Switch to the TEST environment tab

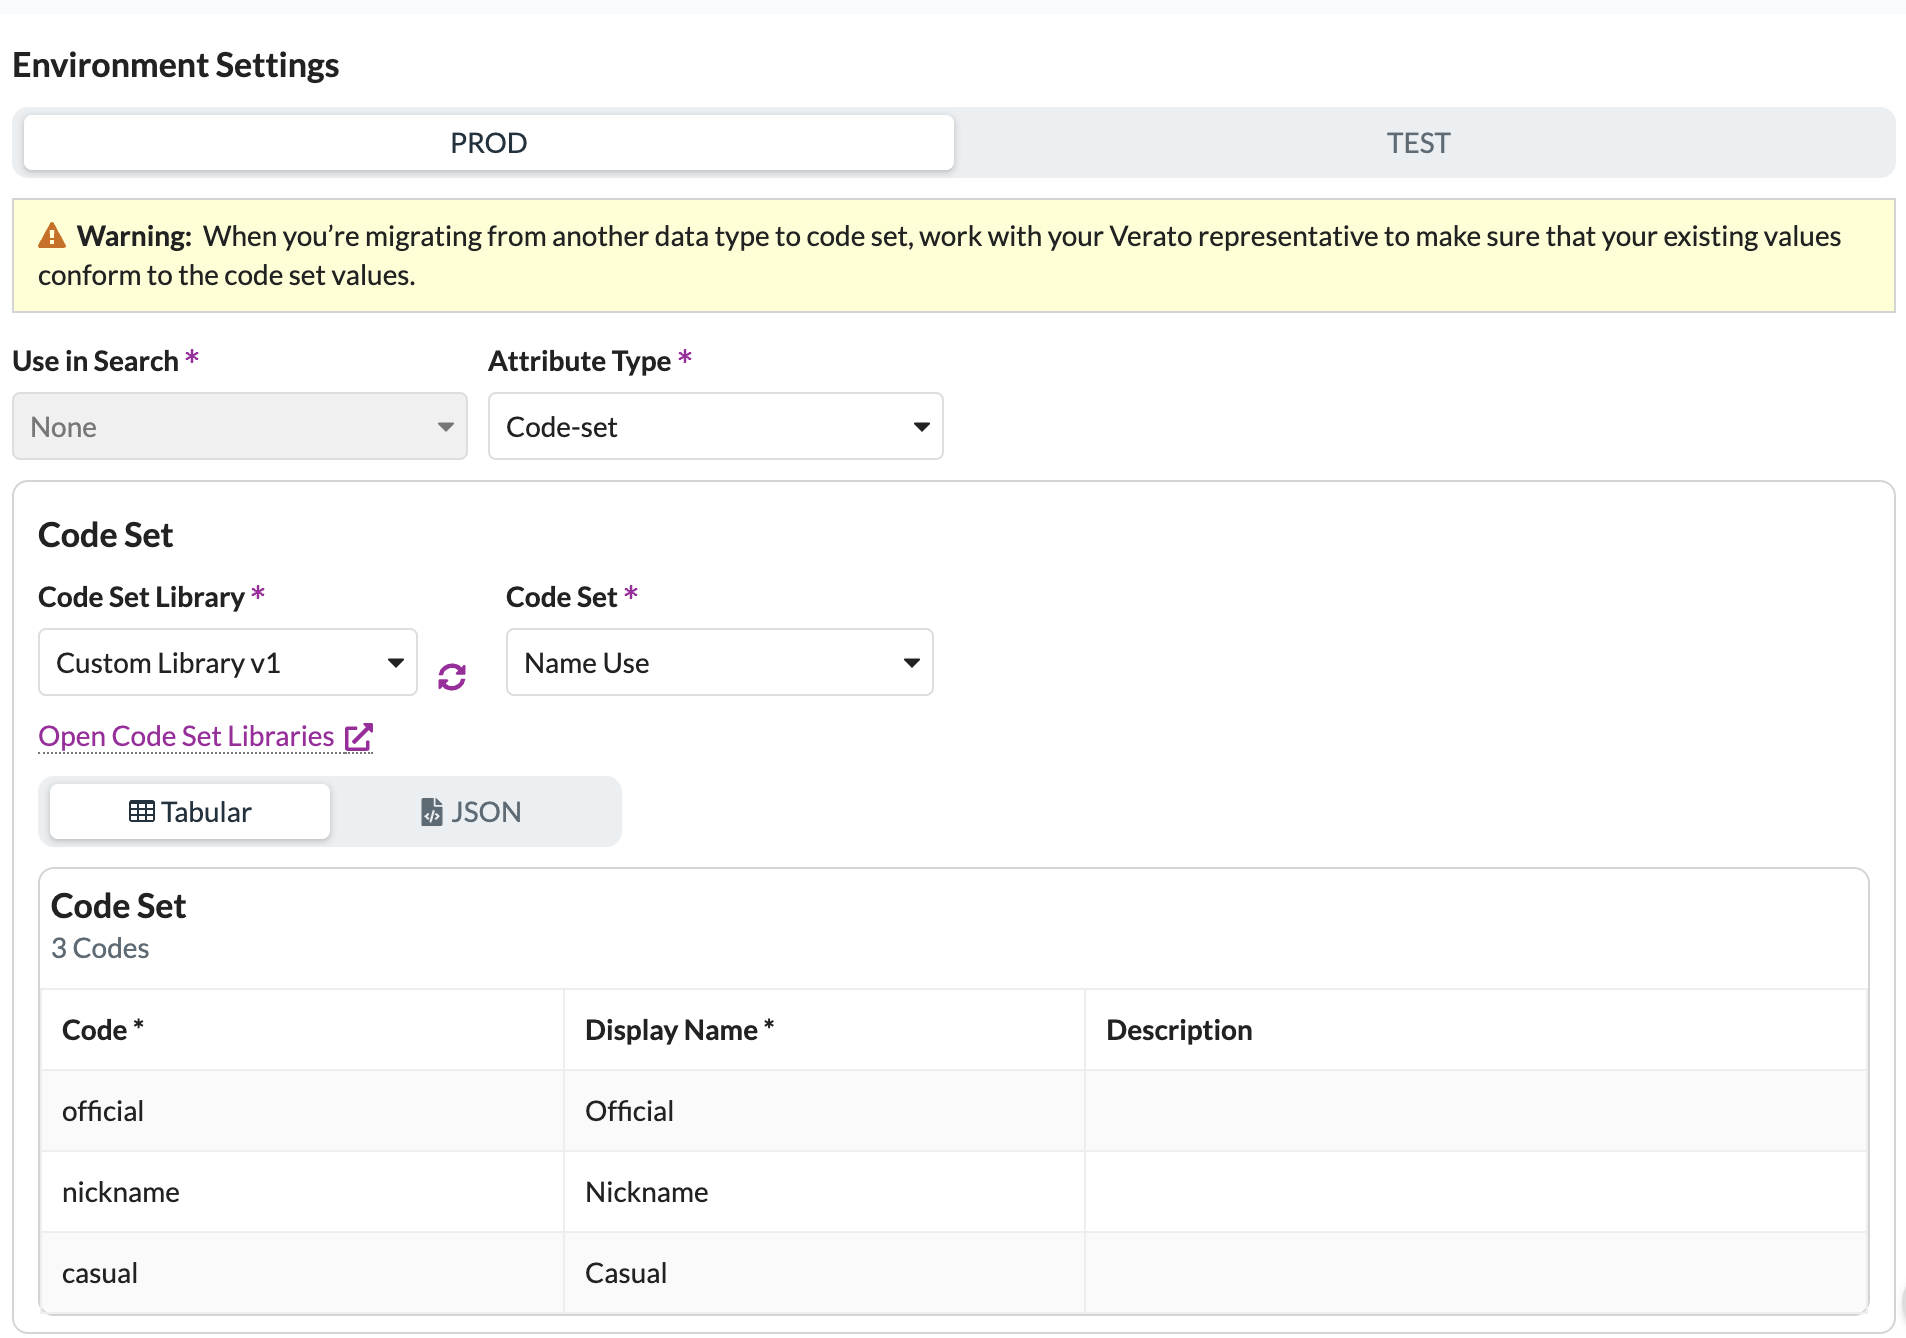click(x=1418, y=143)
